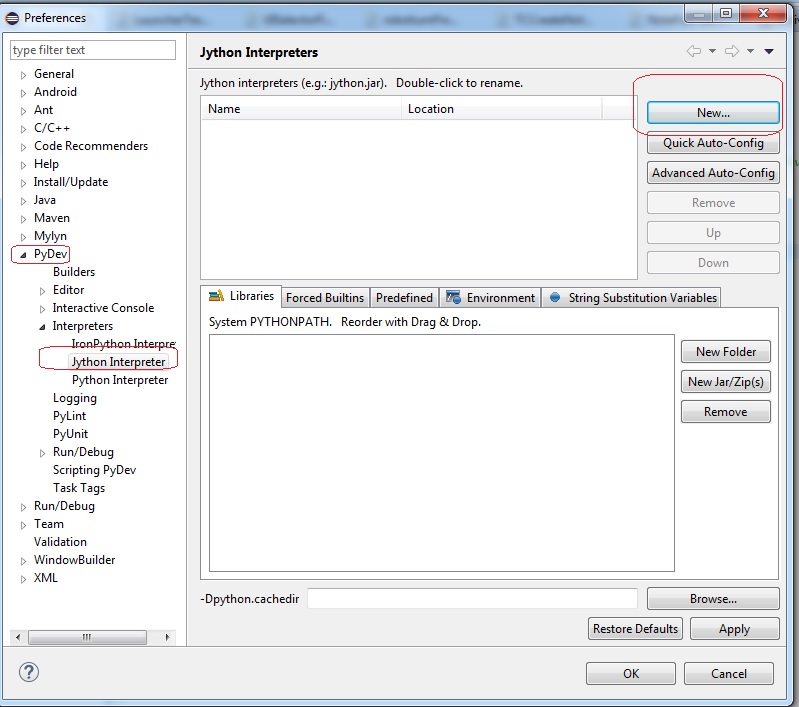Click the window maximize button
Screen dimensions: 799x707
[726, 13]
